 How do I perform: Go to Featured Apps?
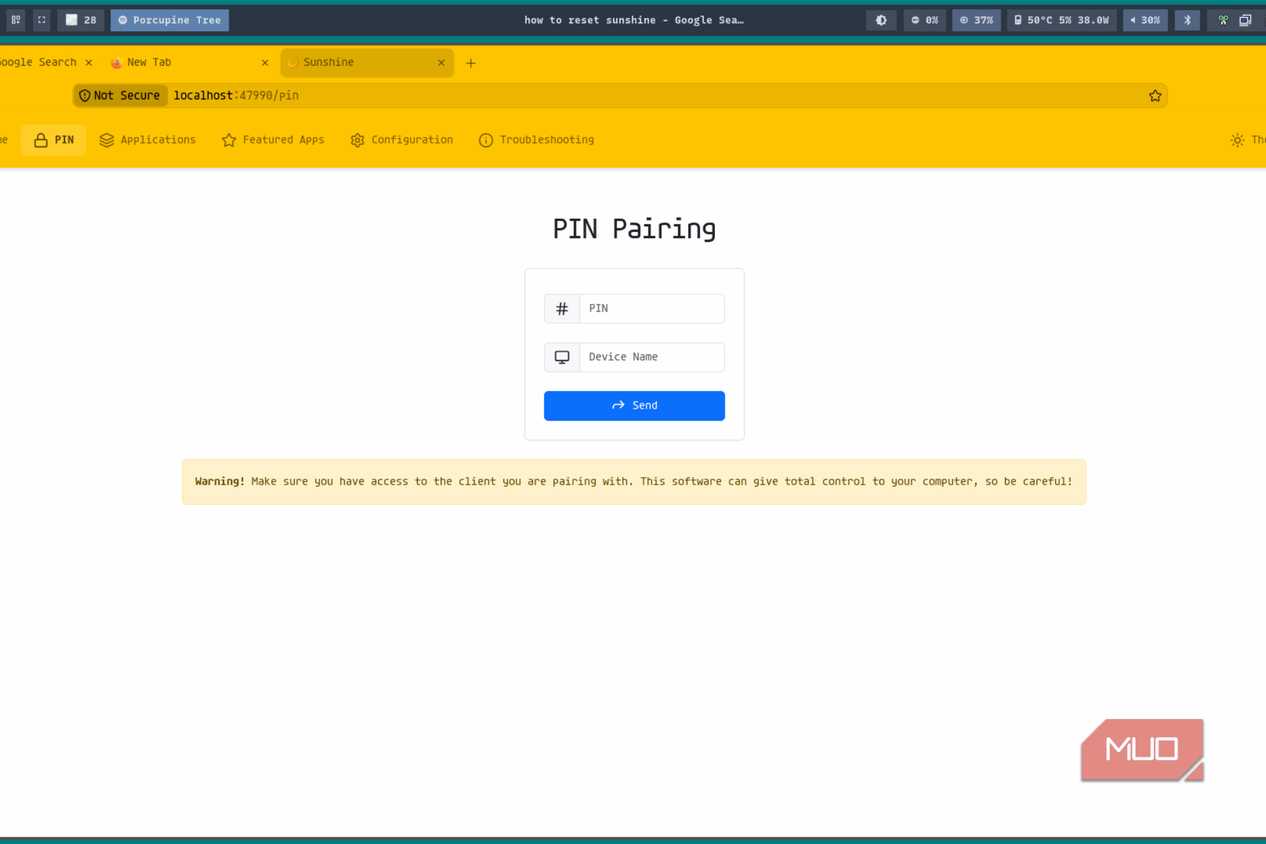(x=273, y=140)
